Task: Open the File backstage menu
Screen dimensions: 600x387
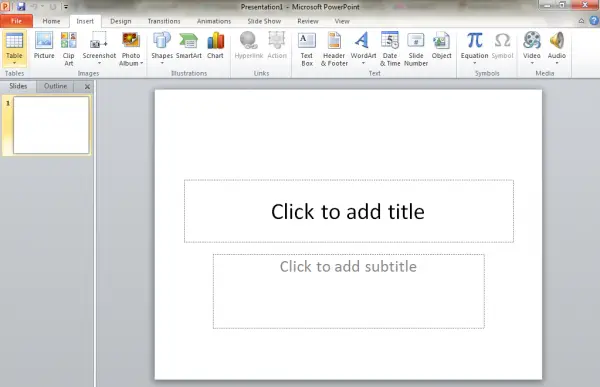Action: tap(16, 21)
